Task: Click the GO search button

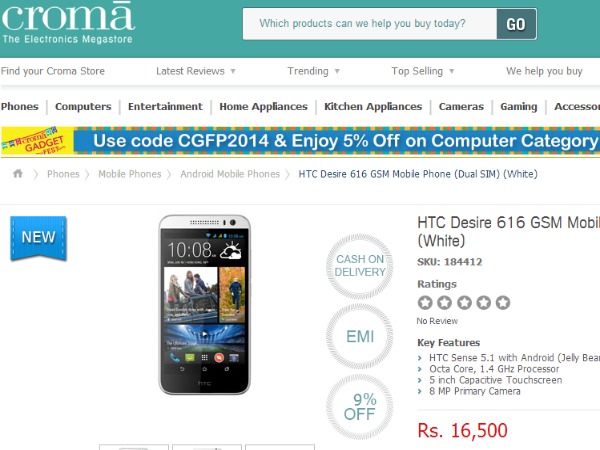Action: point(516,24)
